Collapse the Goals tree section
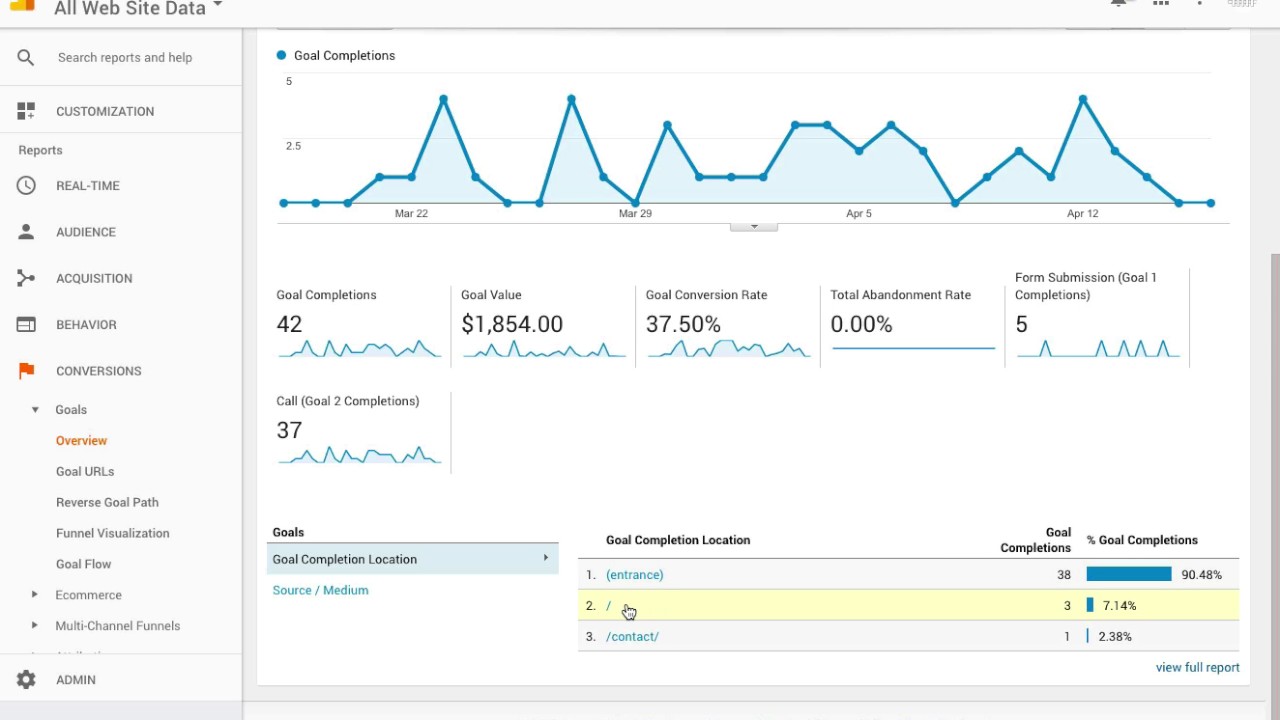Image resolution: width=1280 pixels, height=720 pixels. click(35, 410)
